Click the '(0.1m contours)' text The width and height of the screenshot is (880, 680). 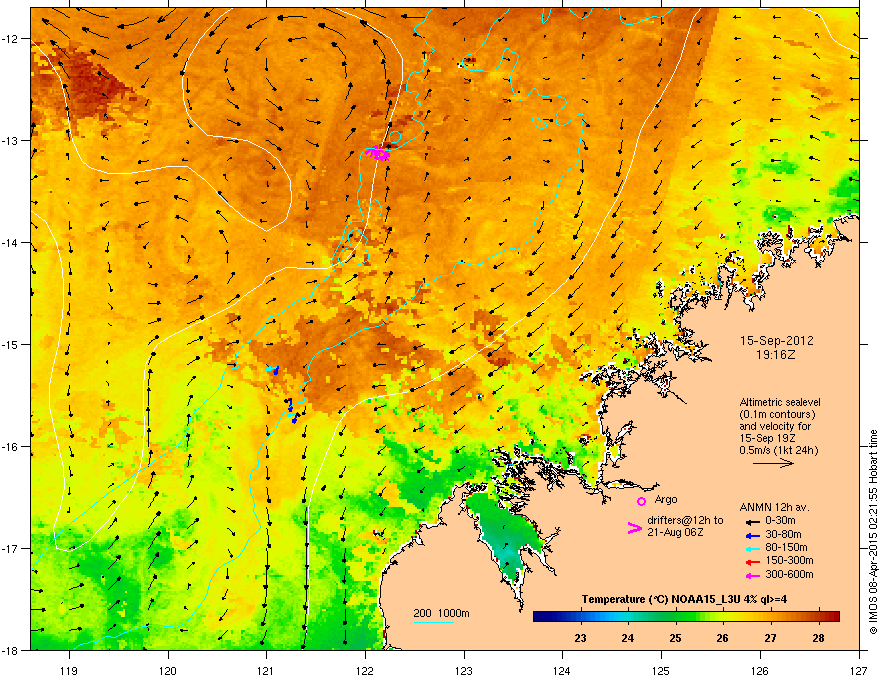(x=777, y=415)
